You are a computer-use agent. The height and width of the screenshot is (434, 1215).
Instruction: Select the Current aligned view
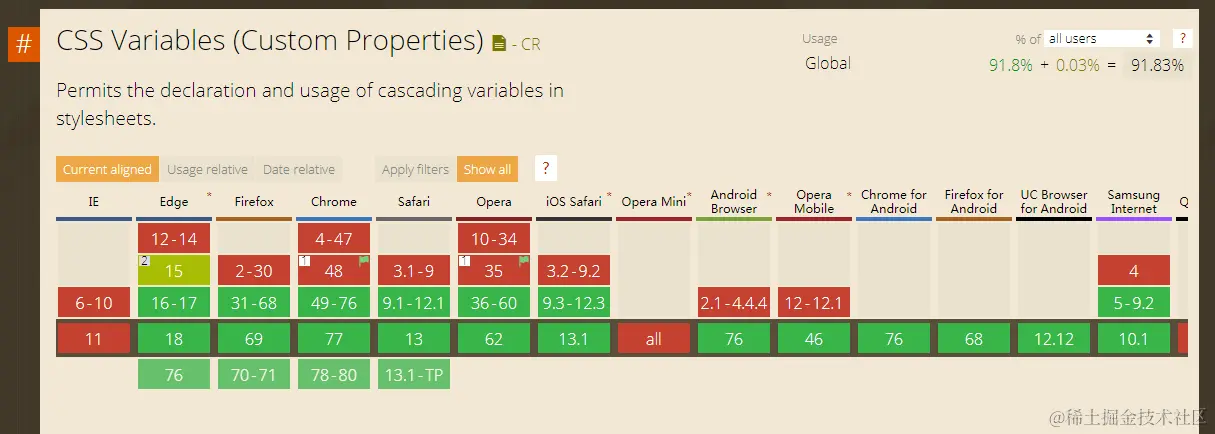(x=107, y=169)
